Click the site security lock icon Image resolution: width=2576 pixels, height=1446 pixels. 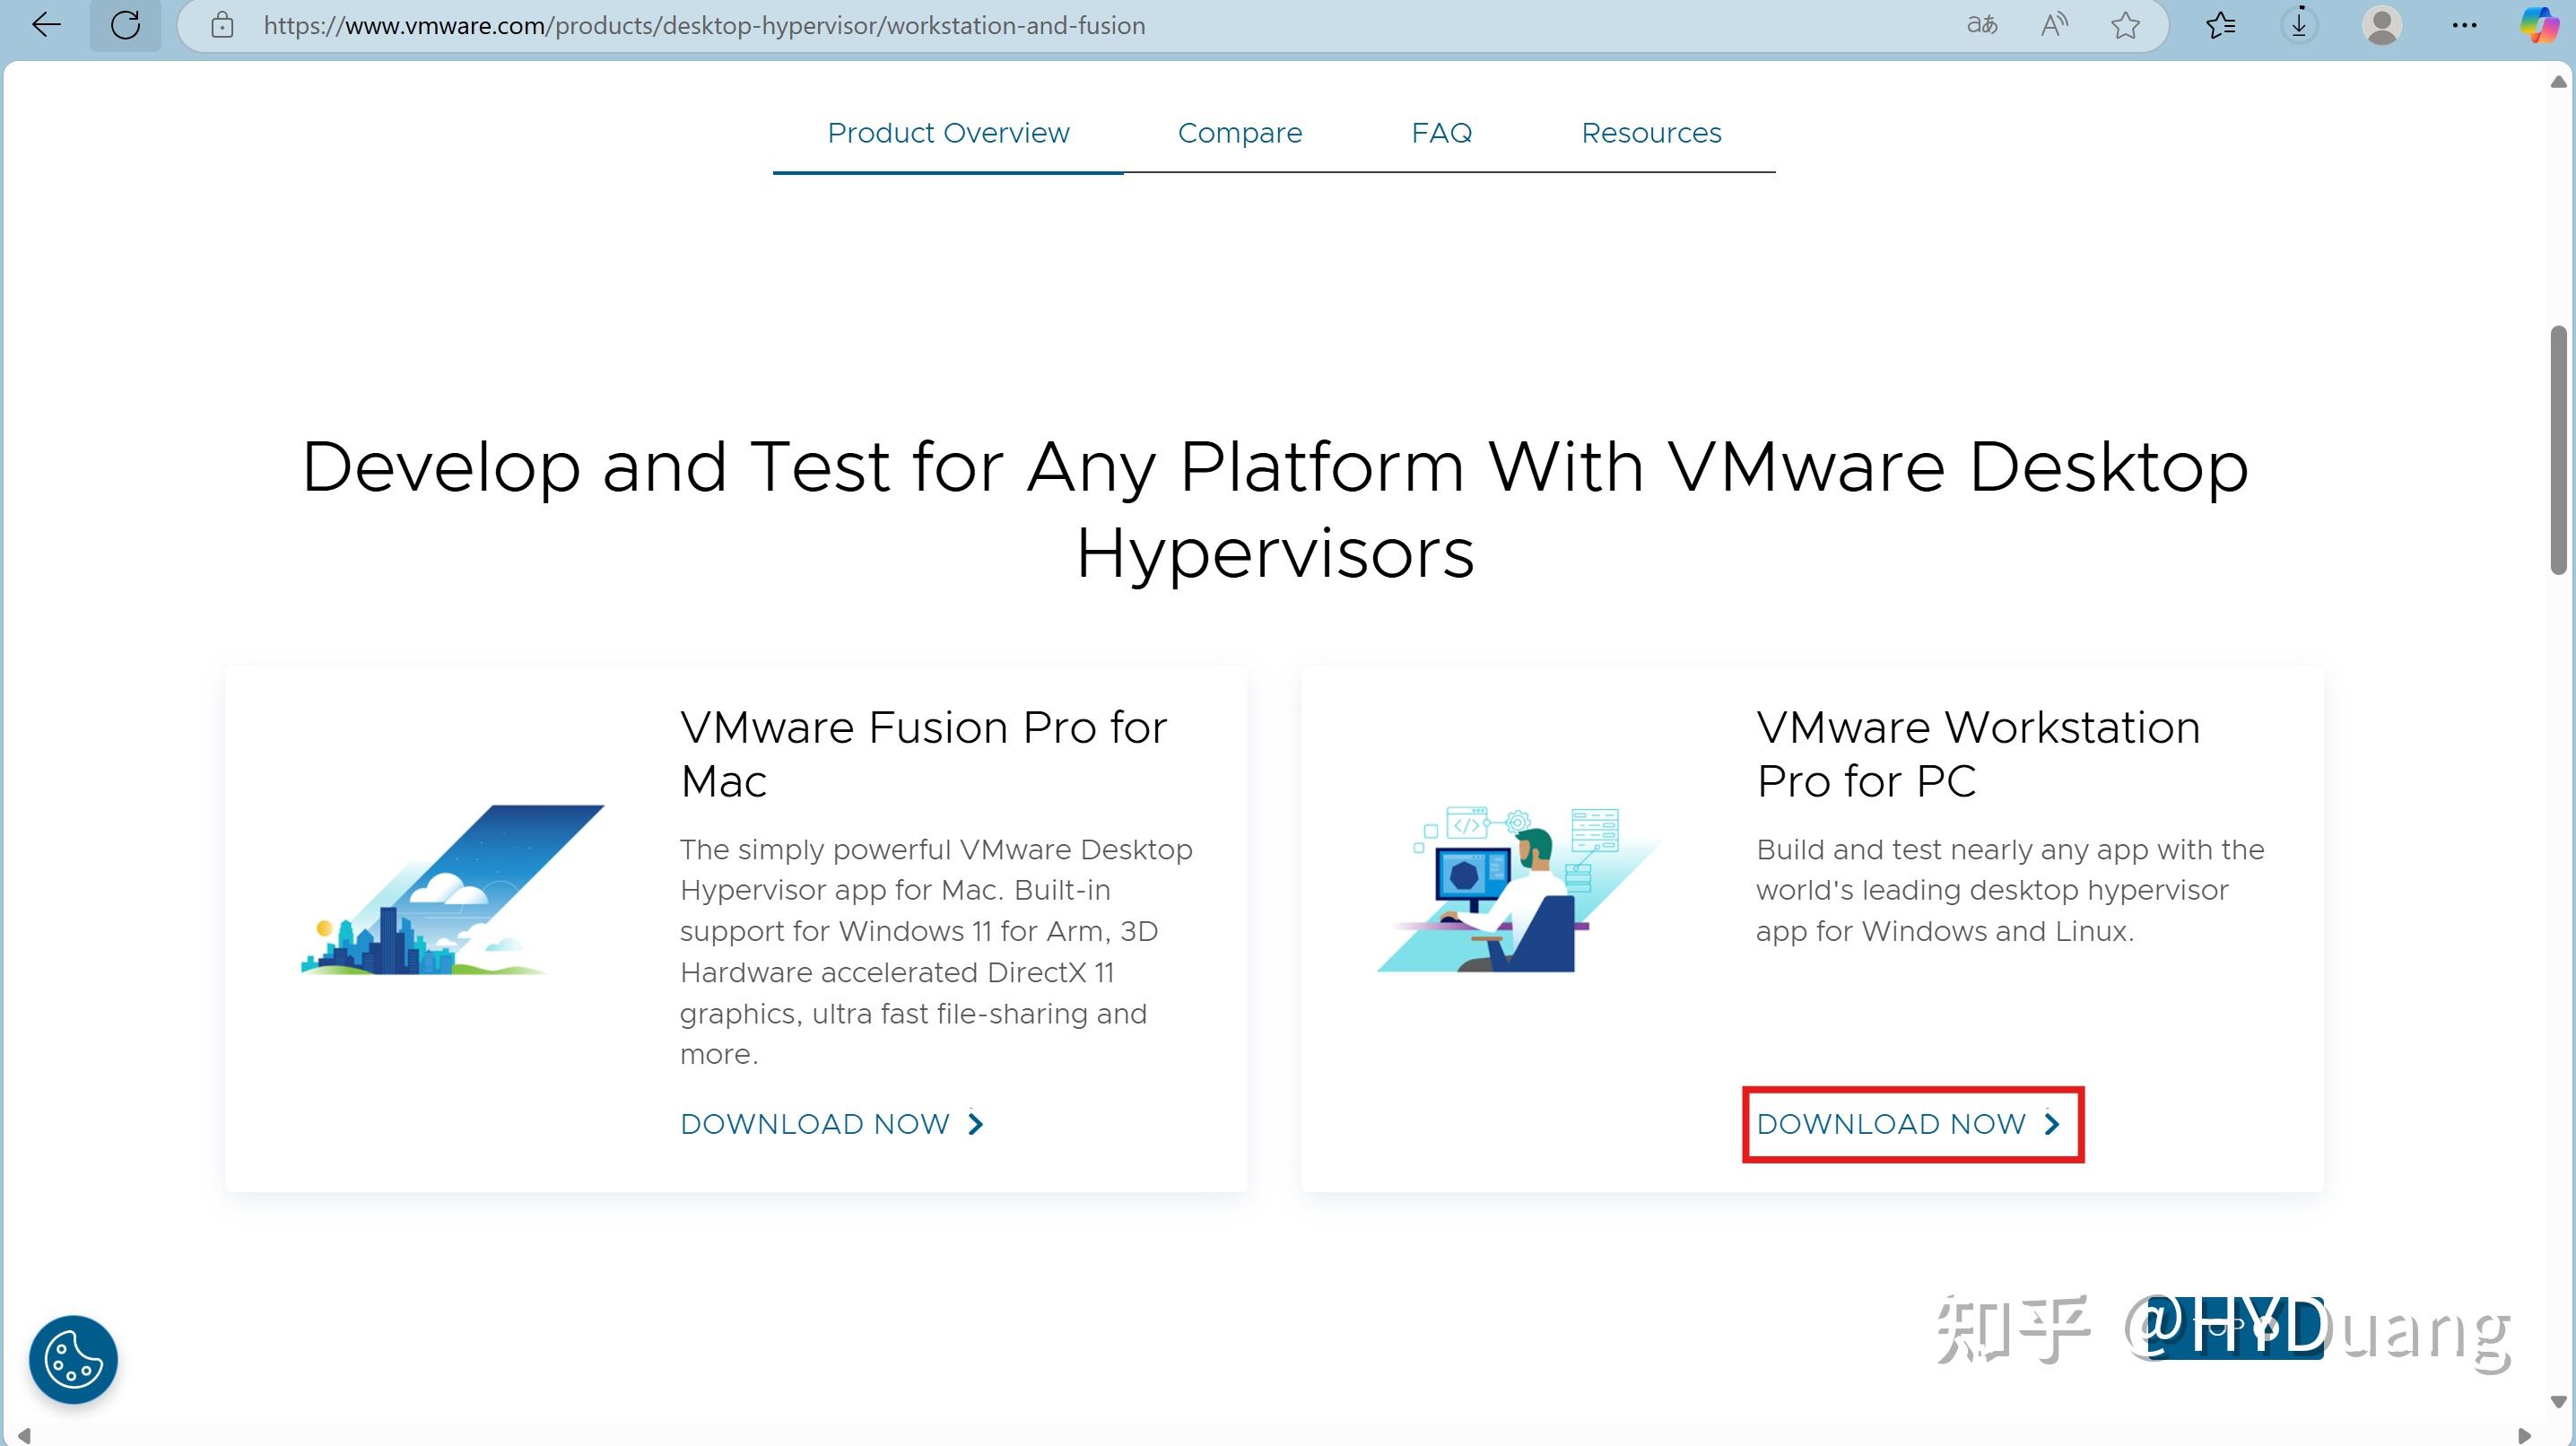click(222, 25)
